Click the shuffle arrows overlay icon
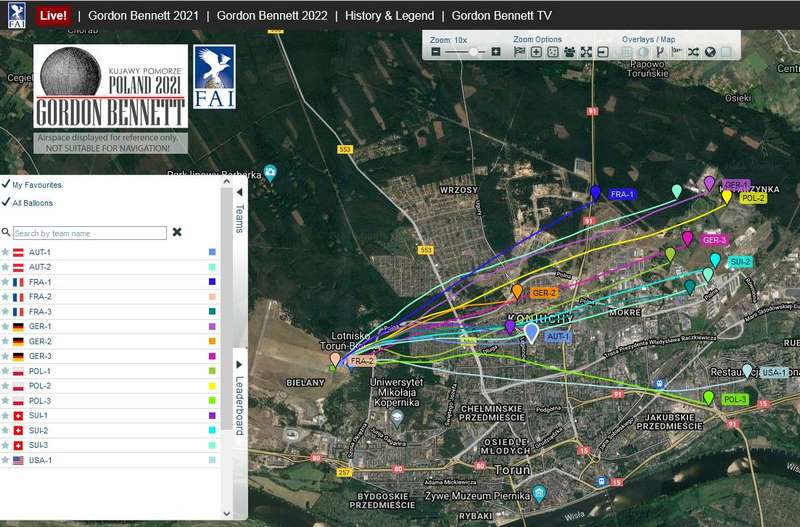This screenshot has width=800, height=527. point(692,51)
